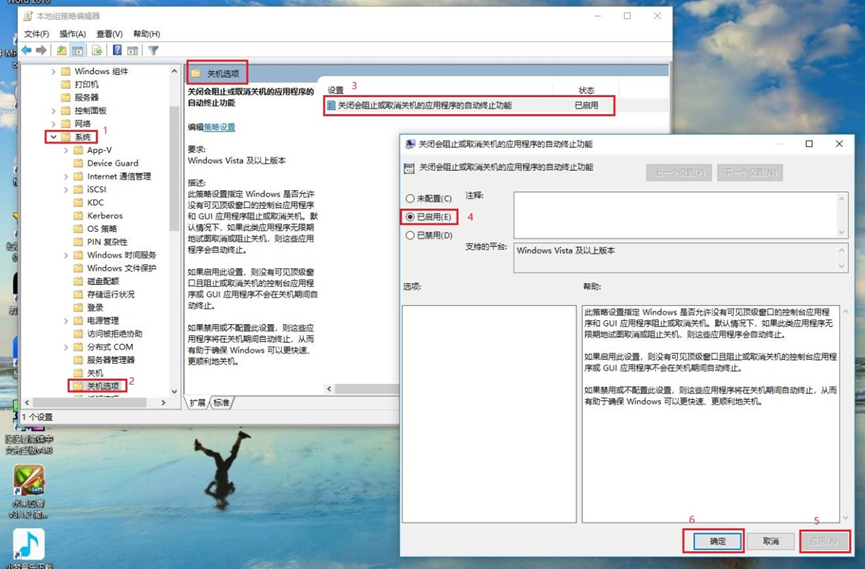The height and width of the screenshot is (569, 865).
Task: Click the 打印机 folder icon in tree
Action: 66,84
